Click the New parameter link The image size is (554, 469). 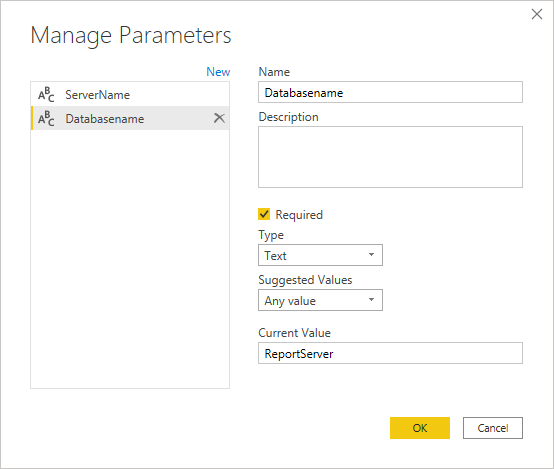coord(218,72)
